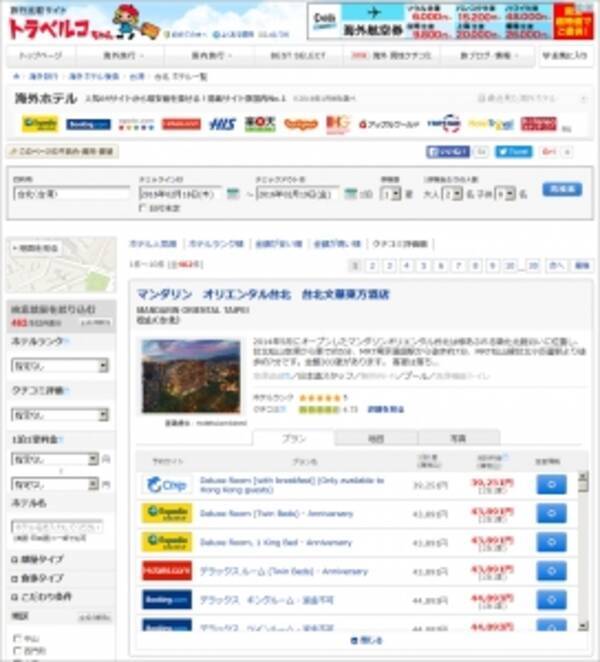Image resolution: width=600 pixels, height=662 pixels.
Task: Tick the second area checkbox in sidebar
Action: pos(17,652)
